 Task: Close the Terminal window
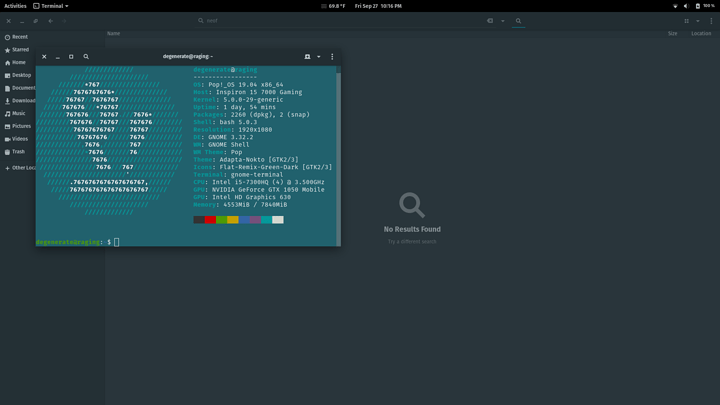coord(44,56)
